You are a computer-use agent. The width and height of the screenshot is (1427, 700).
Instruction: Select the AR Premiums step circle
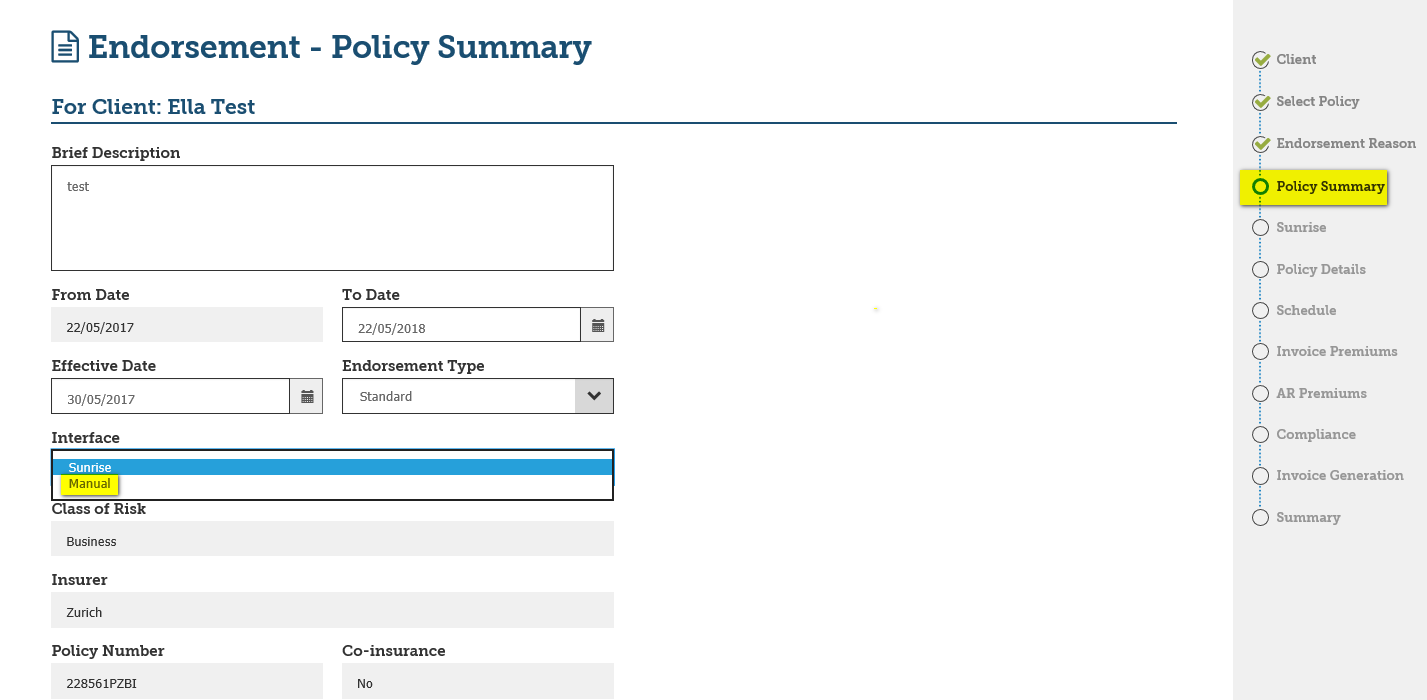tap(1260, 393)
